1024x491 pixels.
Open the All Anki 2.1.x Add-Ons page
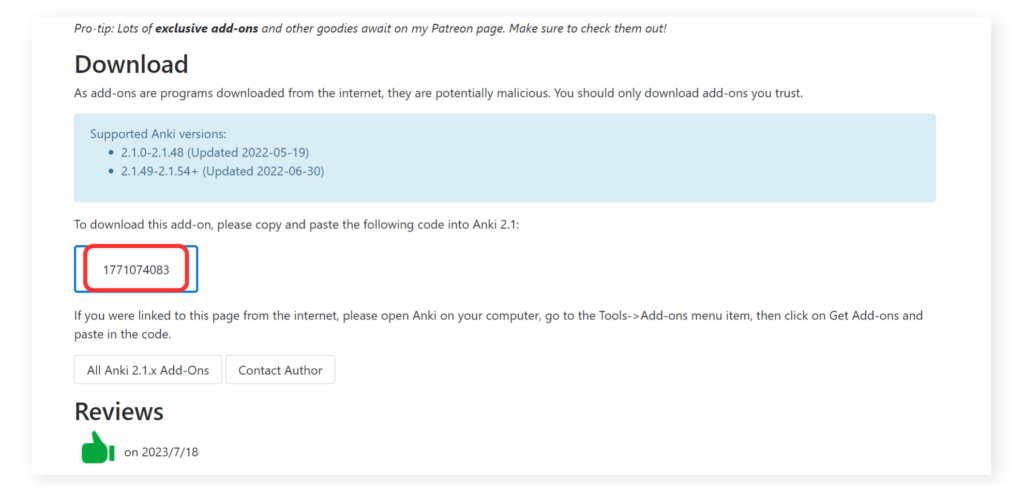[x=148, y=370]
